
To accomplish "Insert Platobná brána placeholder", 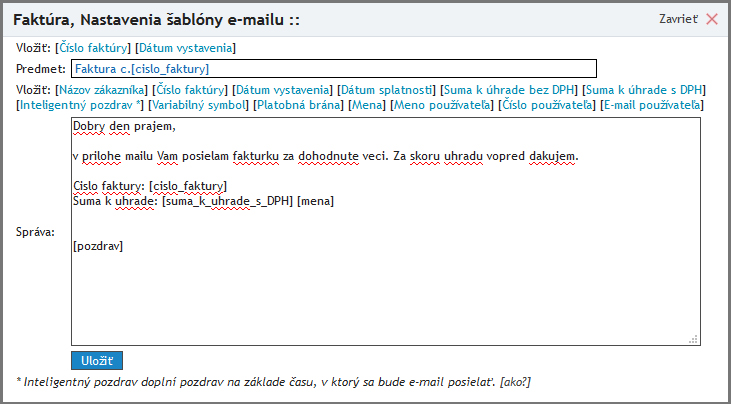I will click(299, 104).
